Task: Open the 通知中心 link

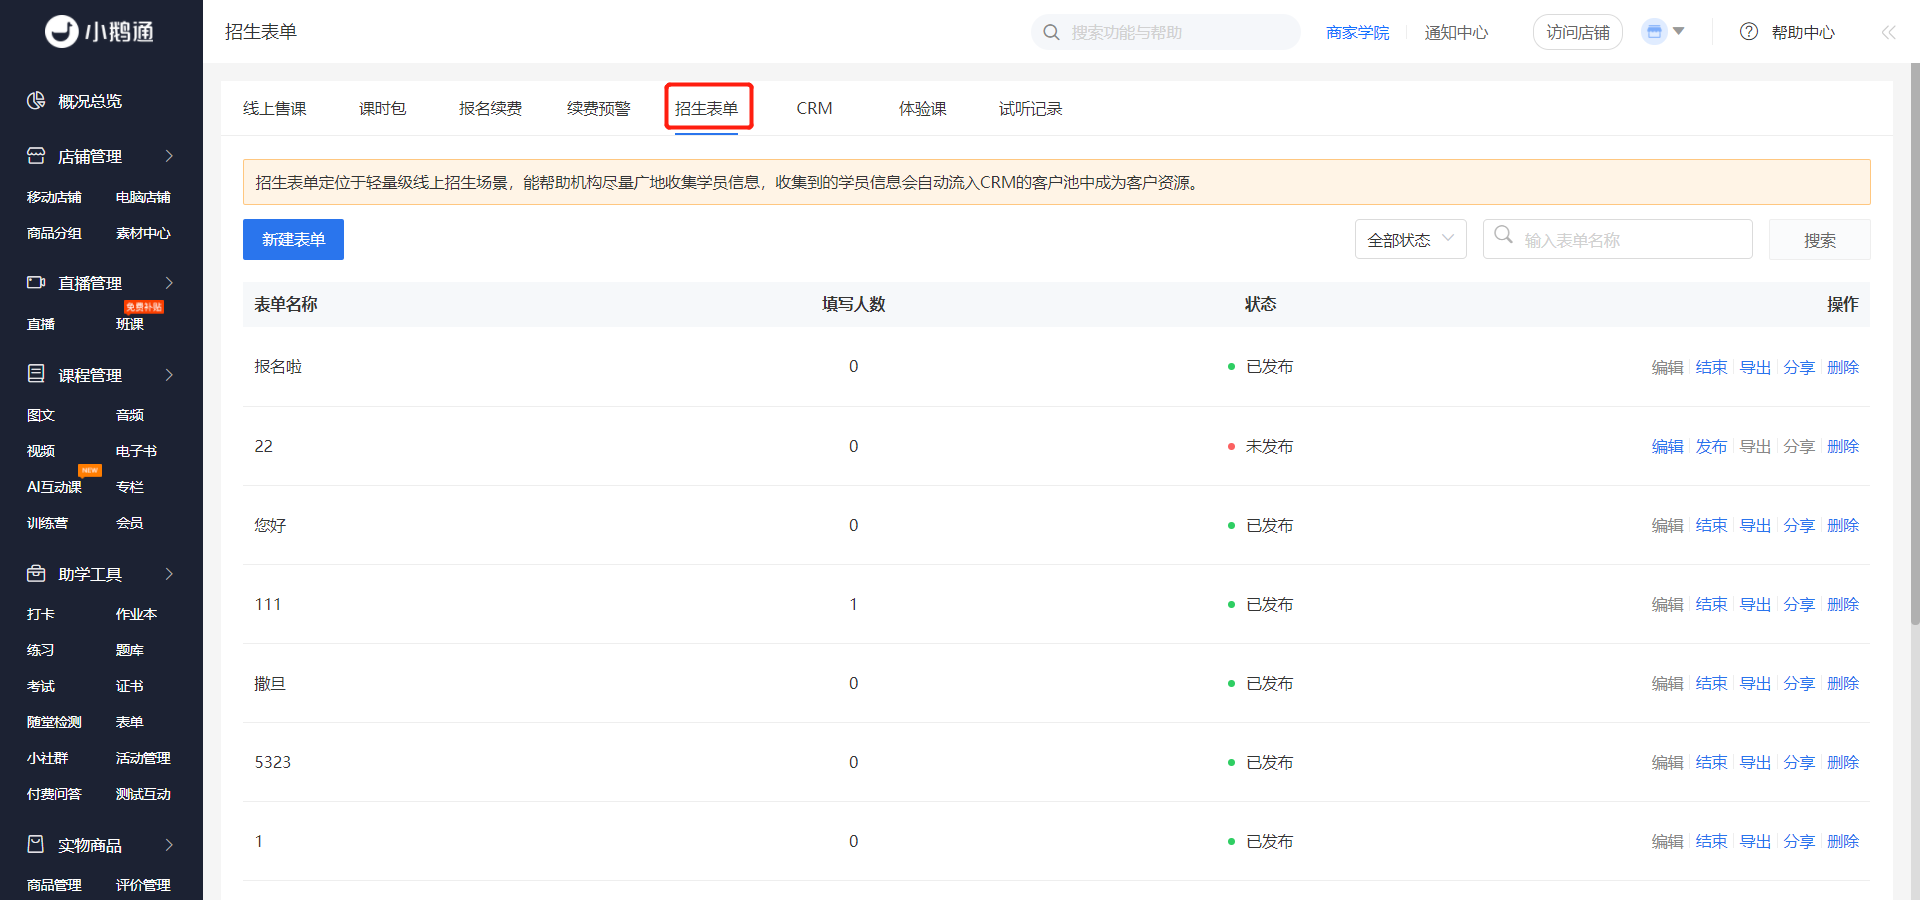Action: tap(1457, 32)
